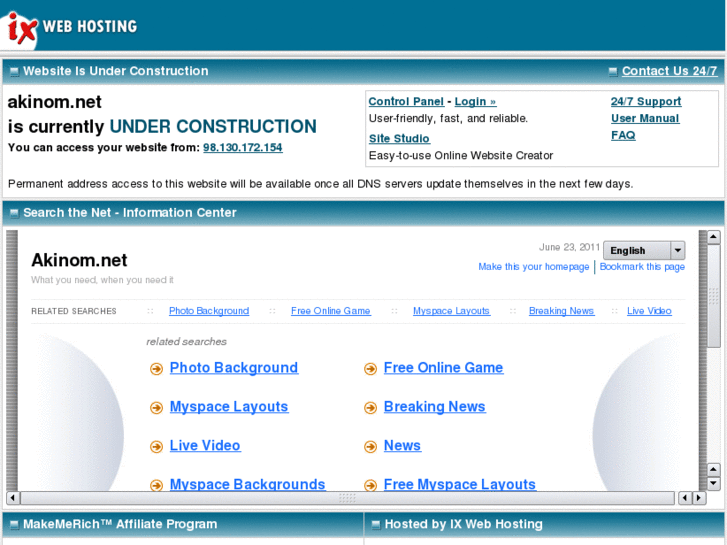Click icon beside Website Is Under Construction
The height and width of the screenshot is (545, 727).
coord(14,71)
